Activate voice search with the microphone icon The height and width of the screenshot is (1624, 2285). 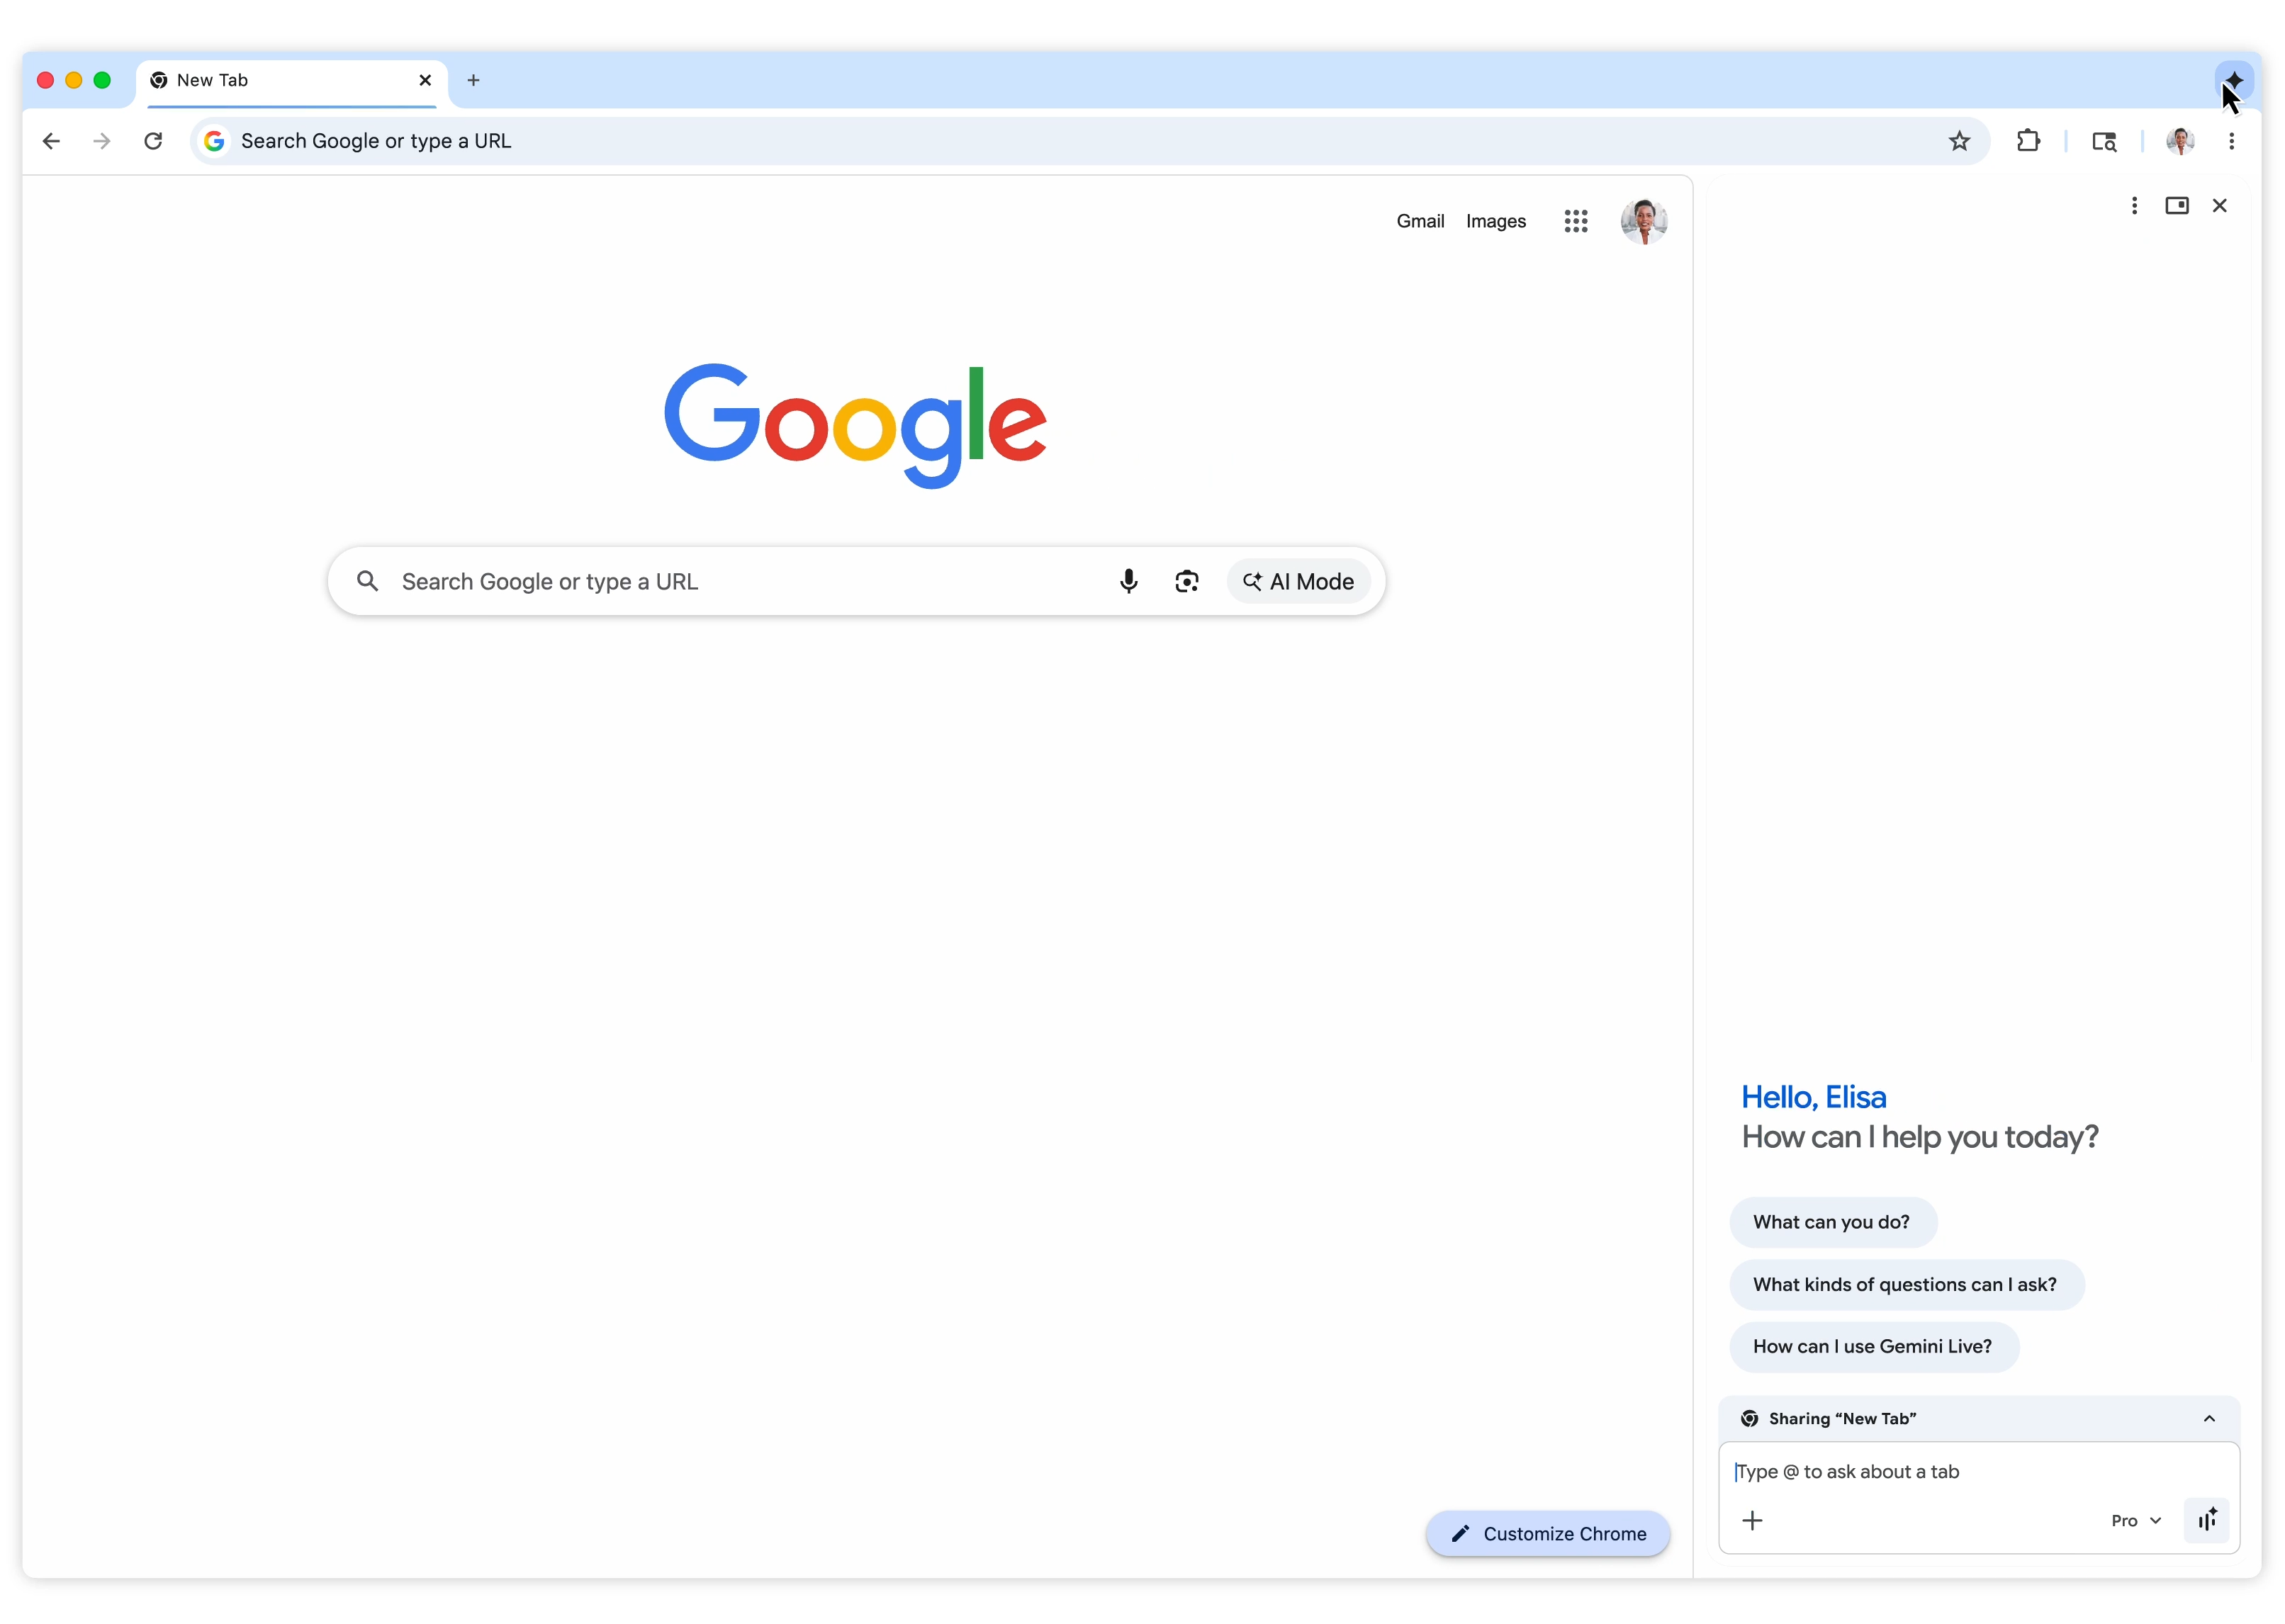tap(1128, 581)
